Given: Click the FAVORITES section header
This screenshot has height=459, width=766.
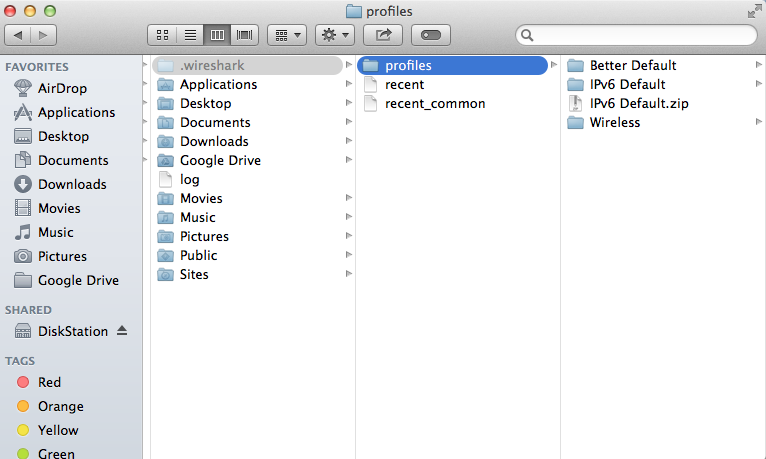Looking at the screenshot, I should pyautogui.click(x=37, y=67).
